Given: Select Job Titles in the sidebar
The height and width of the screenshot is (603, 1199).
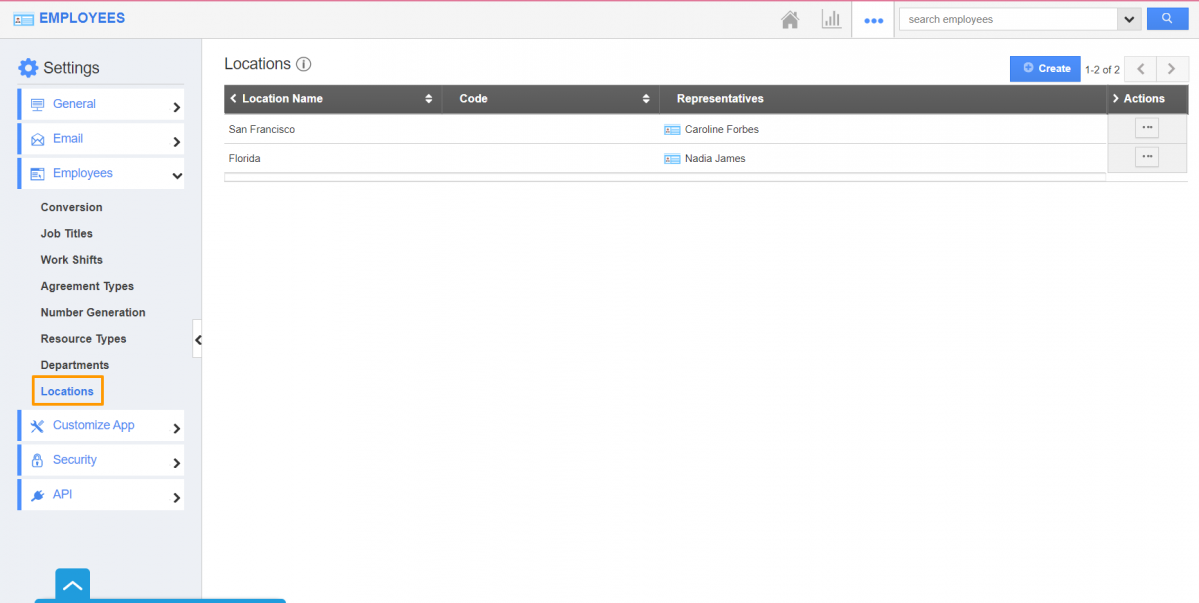Looking at the screenshot, I should (x=67, y=234).
